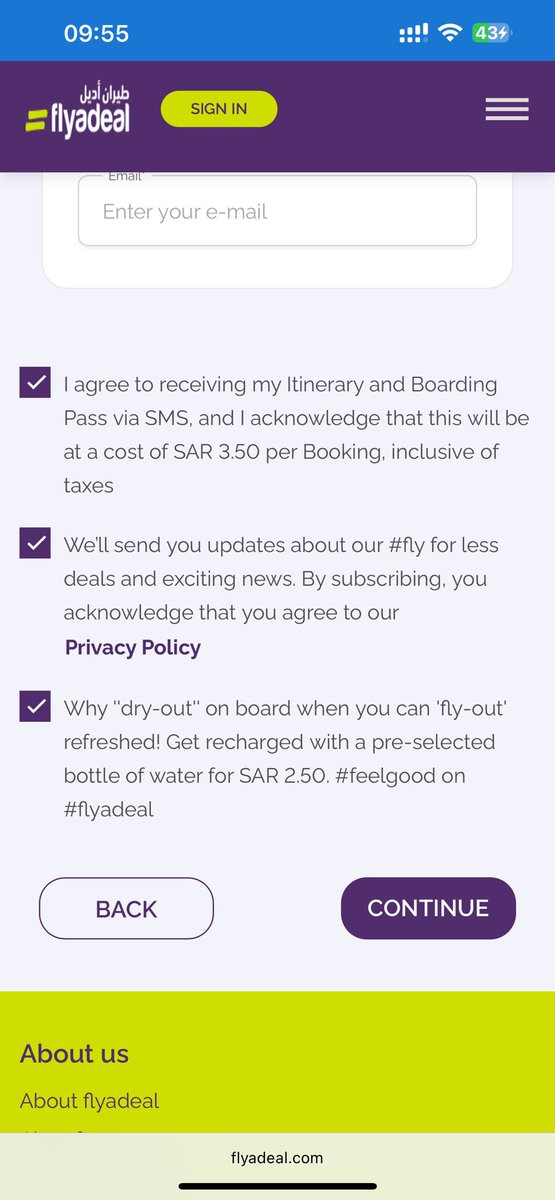Screen dimensions: 555x1200
Task: Tap the cellular signal icon
Action: 413,33
